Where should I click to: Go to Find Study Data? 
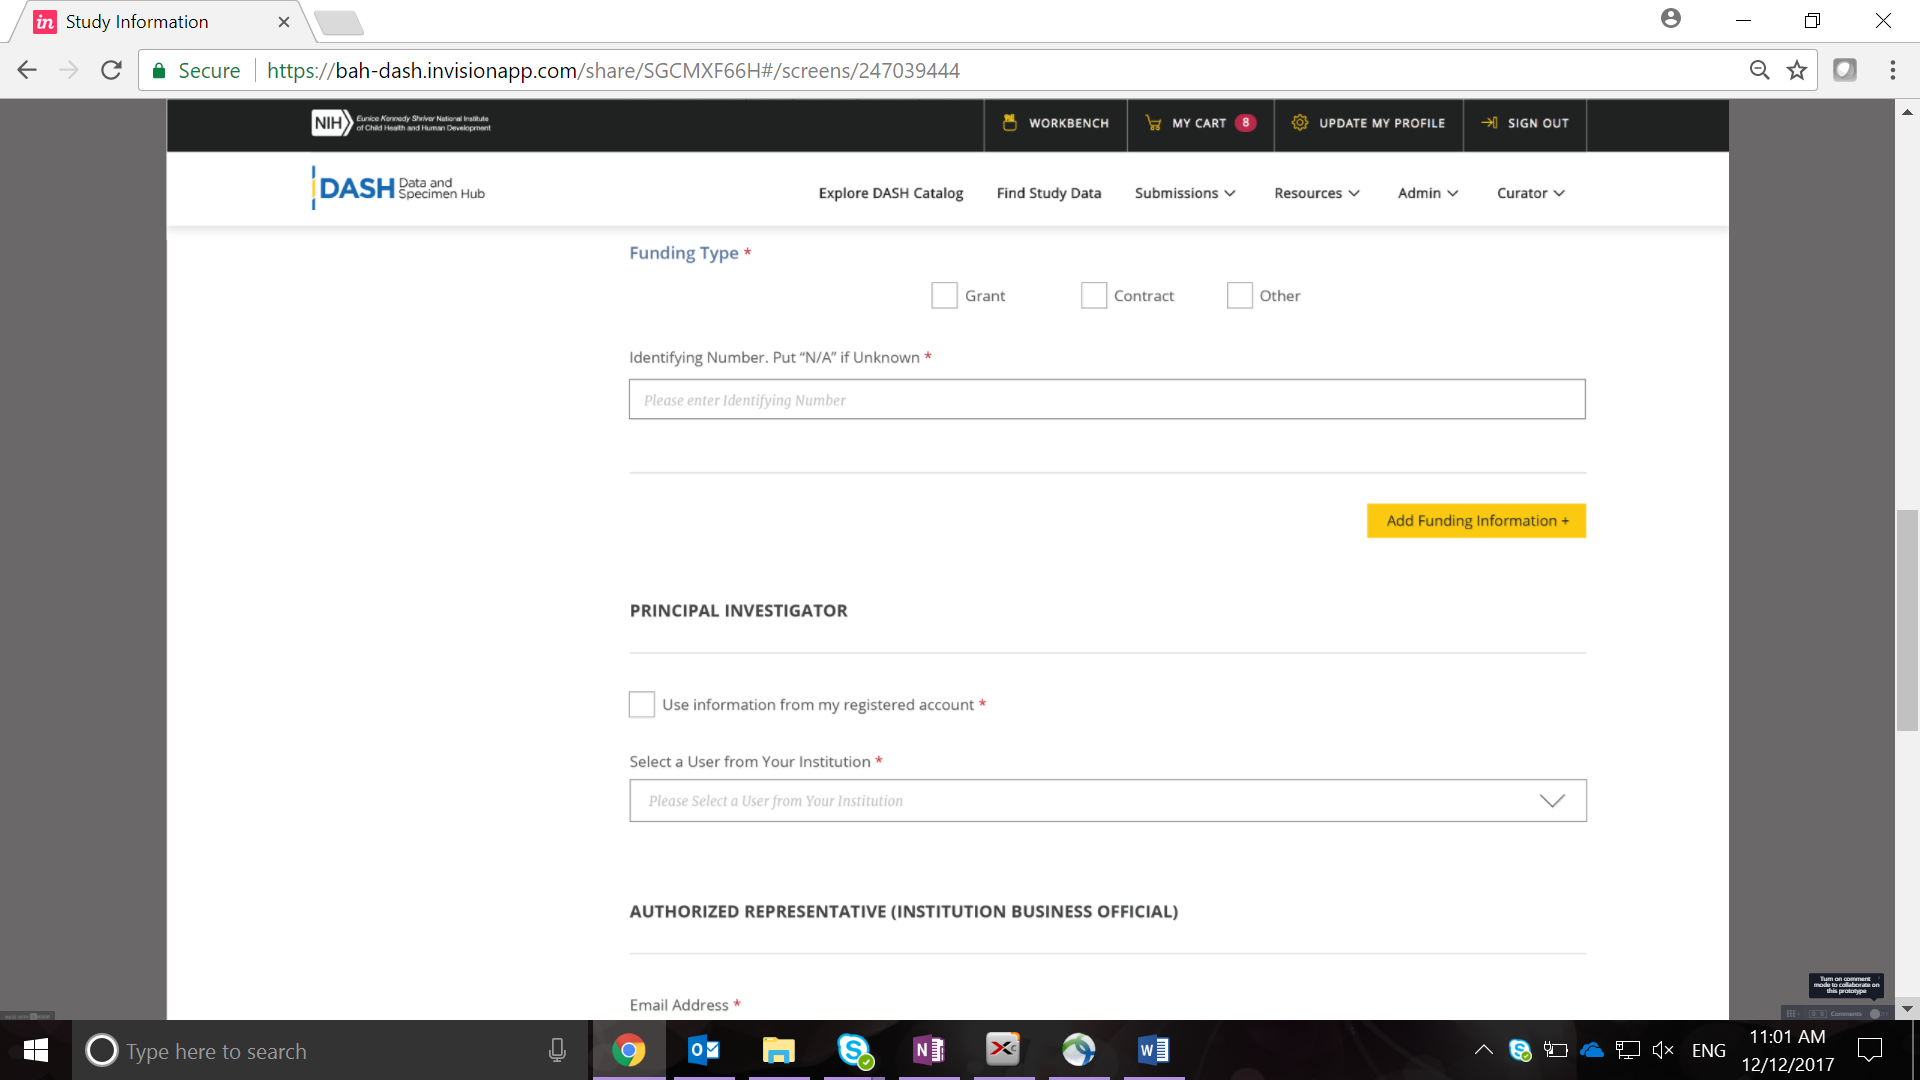(x=1048, y=193)
